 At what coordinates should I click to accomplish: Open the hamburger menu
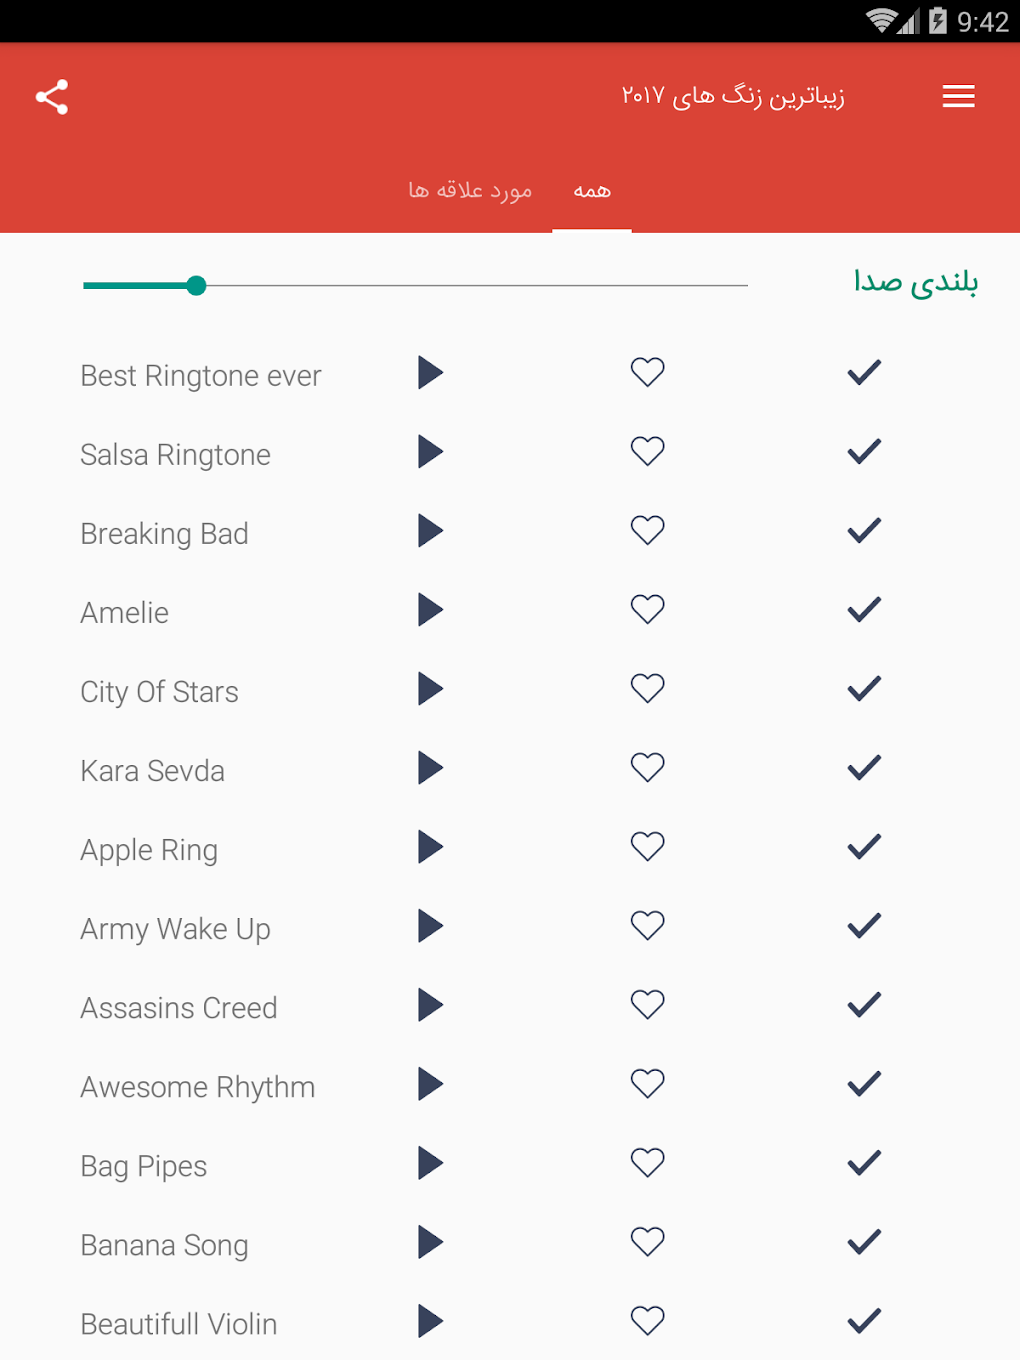[958, 97]
